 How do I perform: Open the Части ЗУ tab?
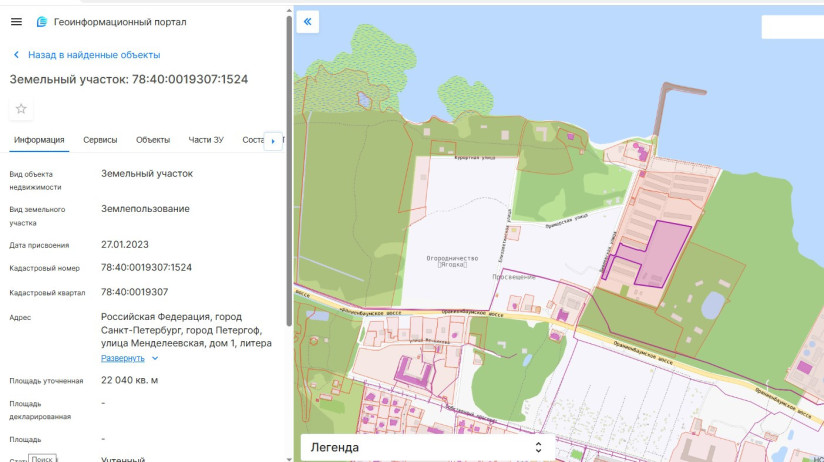click(206, 140)
